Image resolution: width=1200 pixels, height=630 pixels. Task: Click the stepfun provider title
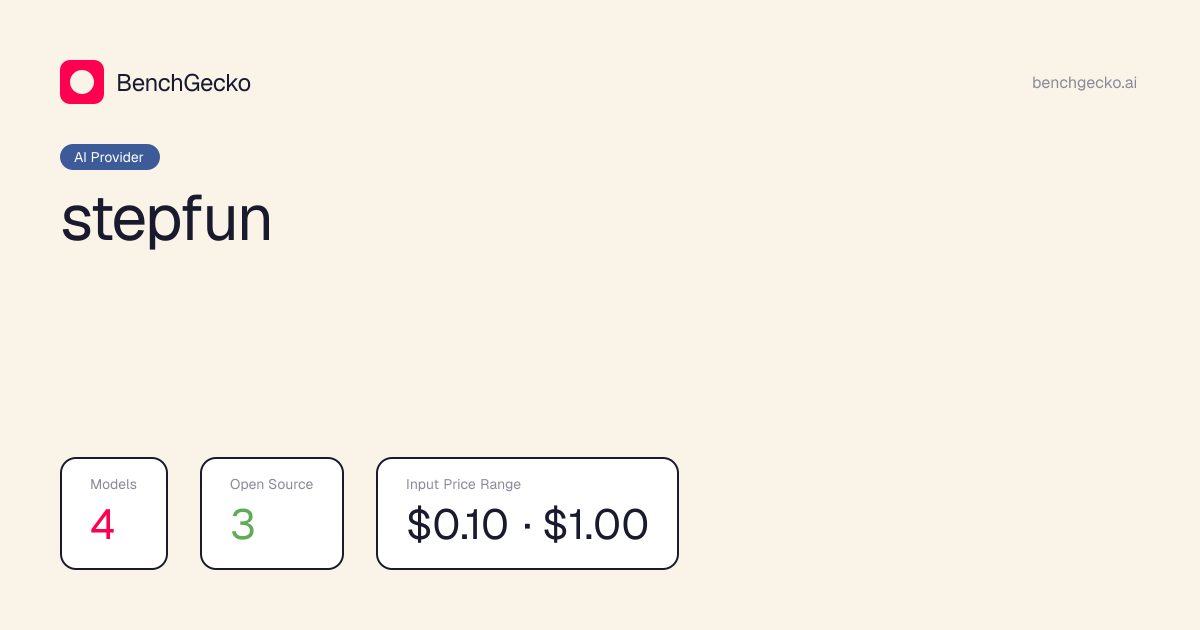click(166, 220)
